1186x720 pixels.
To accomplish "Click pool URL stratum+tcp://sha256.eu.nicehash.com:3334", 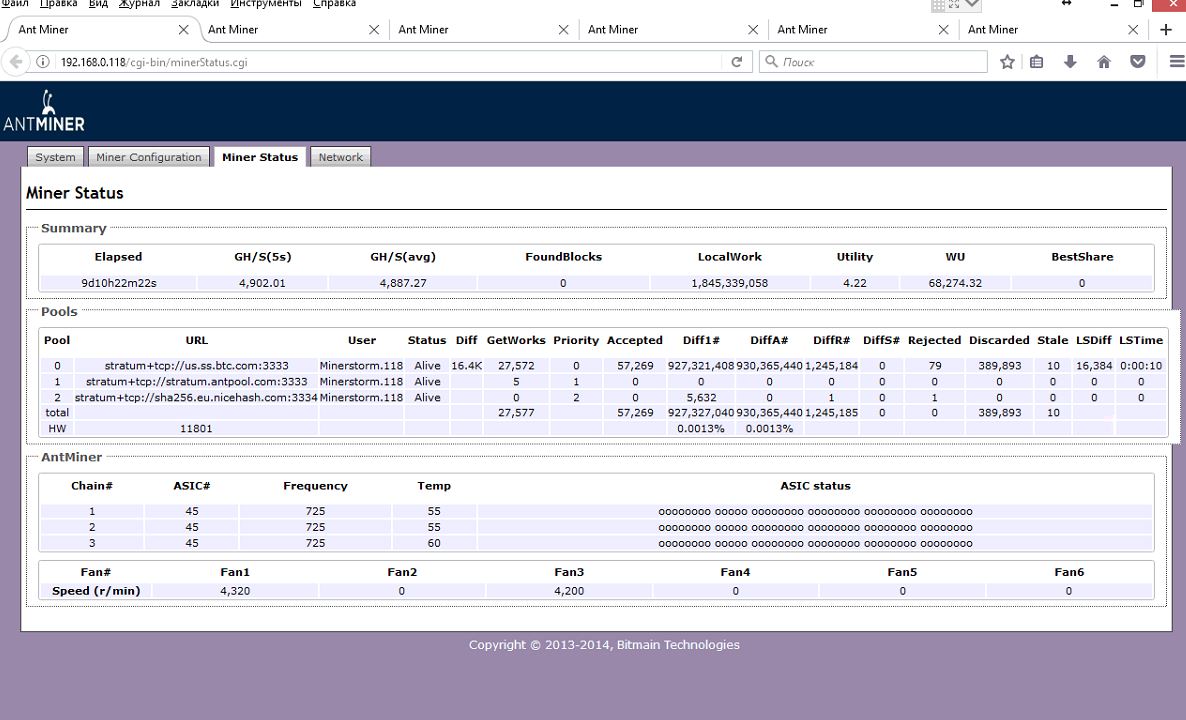I will [x=196, y=397].
